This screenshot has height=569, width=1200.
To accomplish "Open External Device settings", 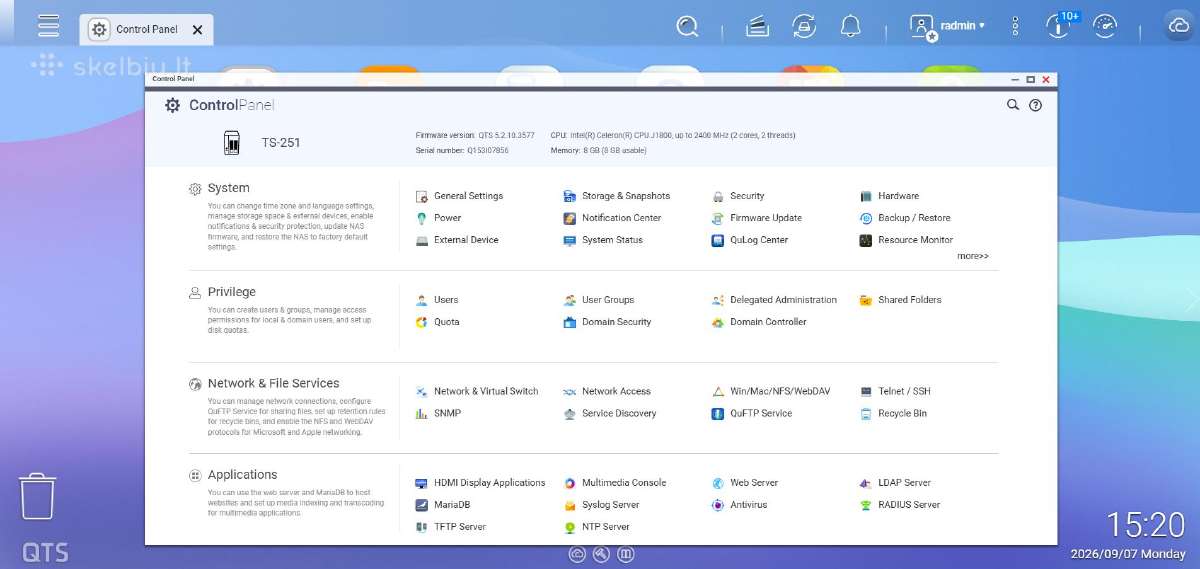I will tap(457, 240).
